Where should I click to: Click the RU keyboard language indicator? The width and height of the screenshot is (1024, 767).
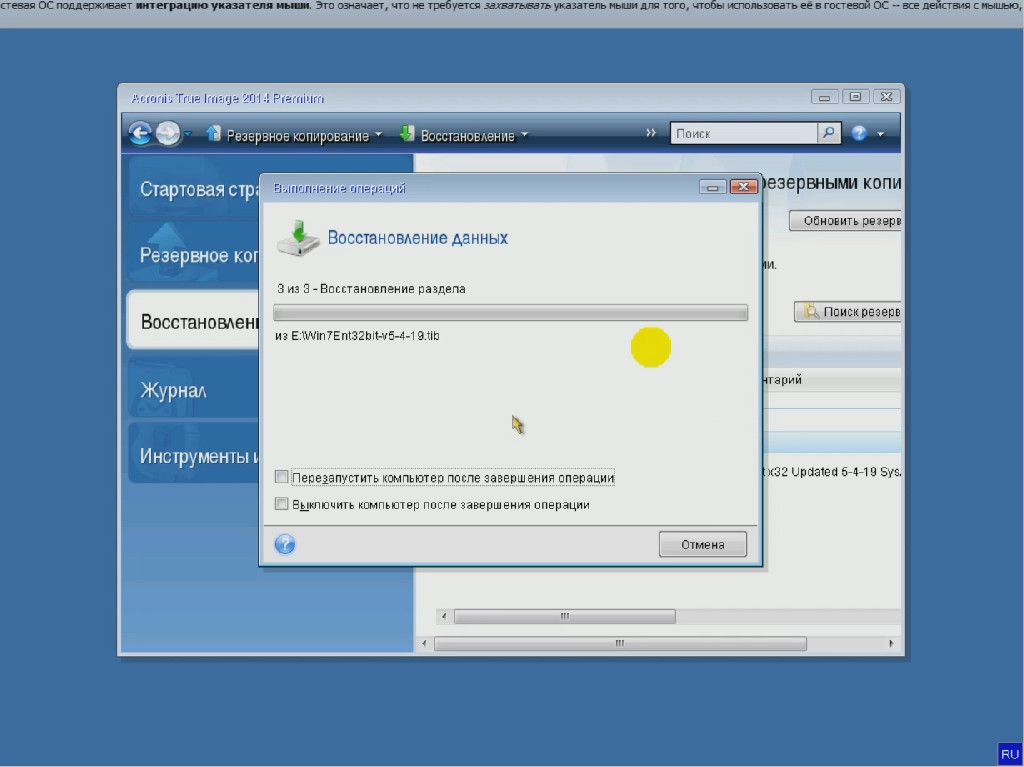[1009, 753]
